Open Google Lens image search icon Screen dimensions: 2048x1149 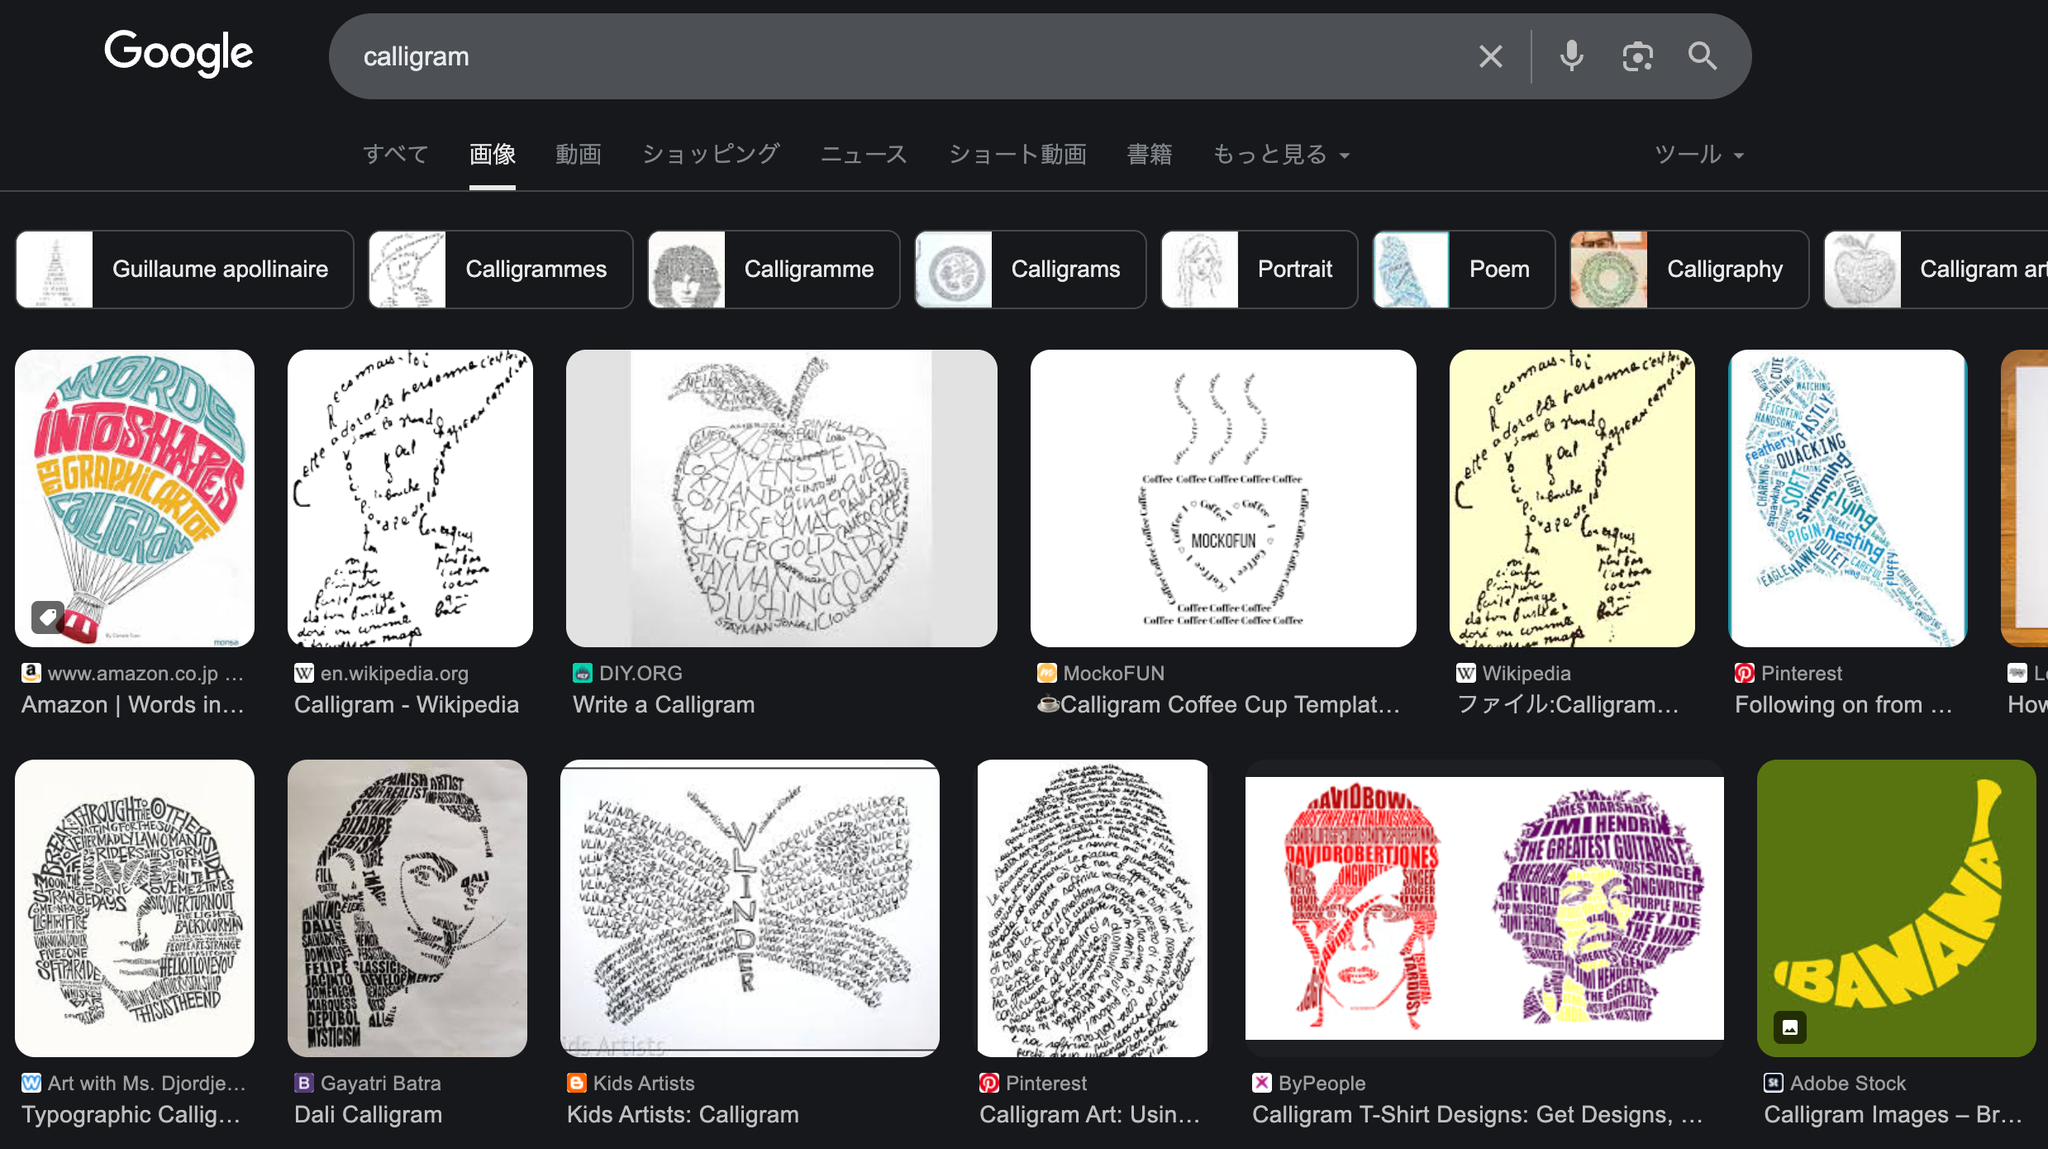click(x=1637, y=56)
